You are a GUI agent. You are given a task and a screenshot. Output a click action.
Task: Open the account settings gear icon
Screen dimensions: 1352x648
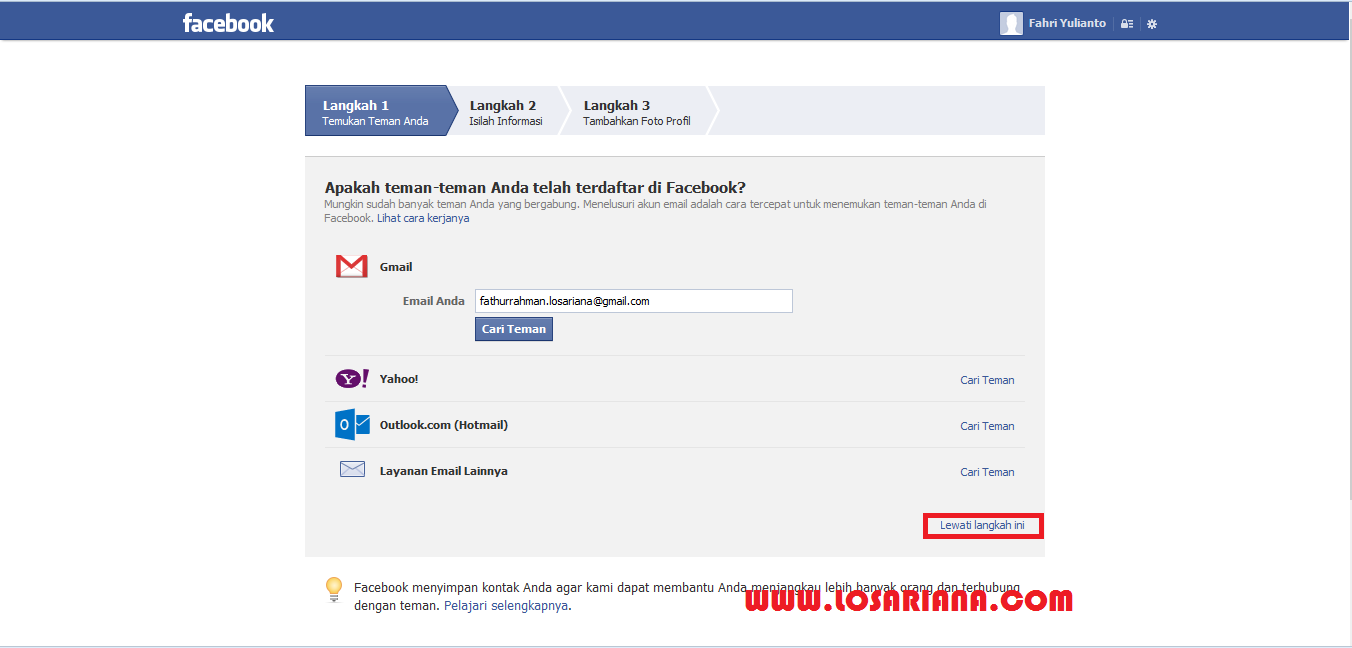(1152, 23)
